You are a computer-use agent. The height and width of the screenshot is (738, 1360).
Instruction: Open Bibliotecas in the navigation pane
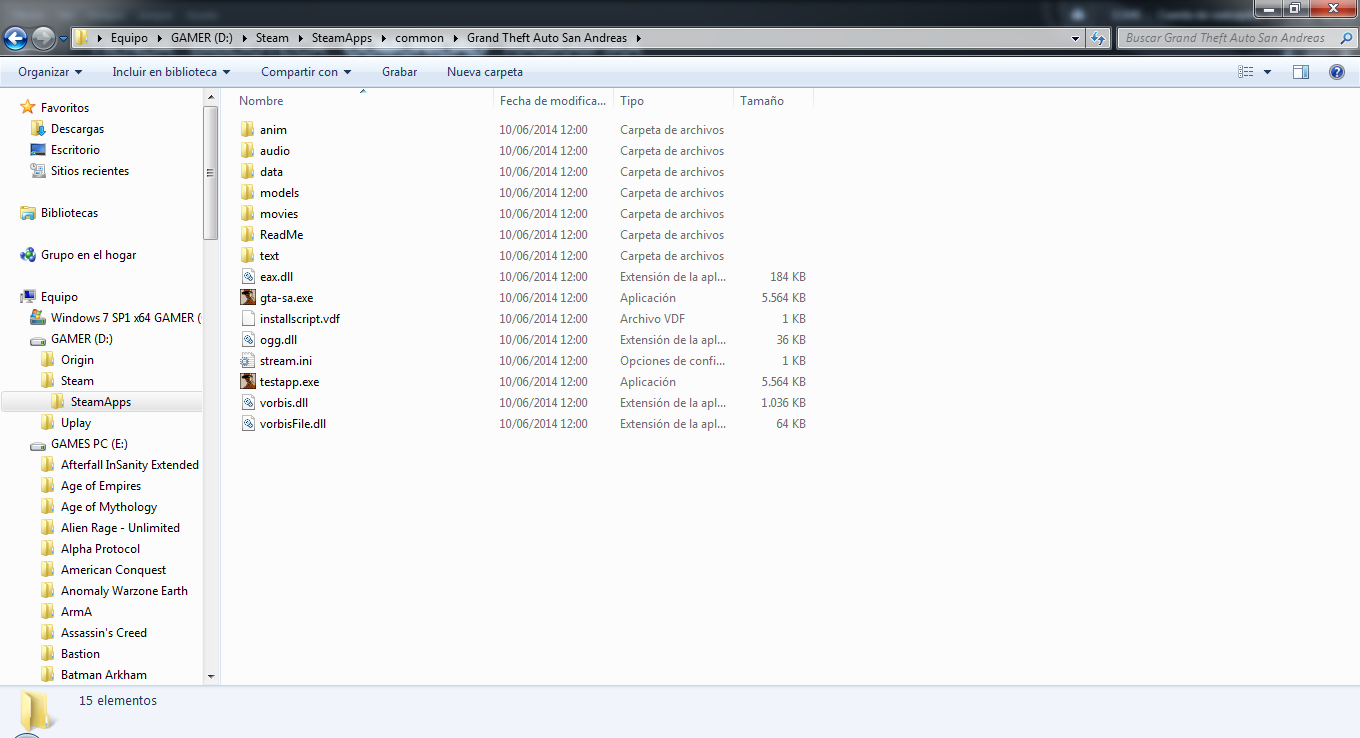(69, 213)
